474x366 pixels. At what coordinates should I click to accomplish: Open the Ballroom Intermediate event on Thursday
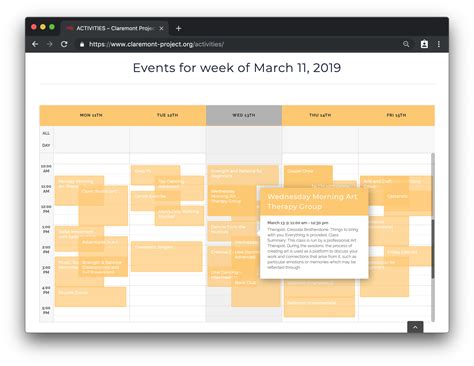coord(319,306)
